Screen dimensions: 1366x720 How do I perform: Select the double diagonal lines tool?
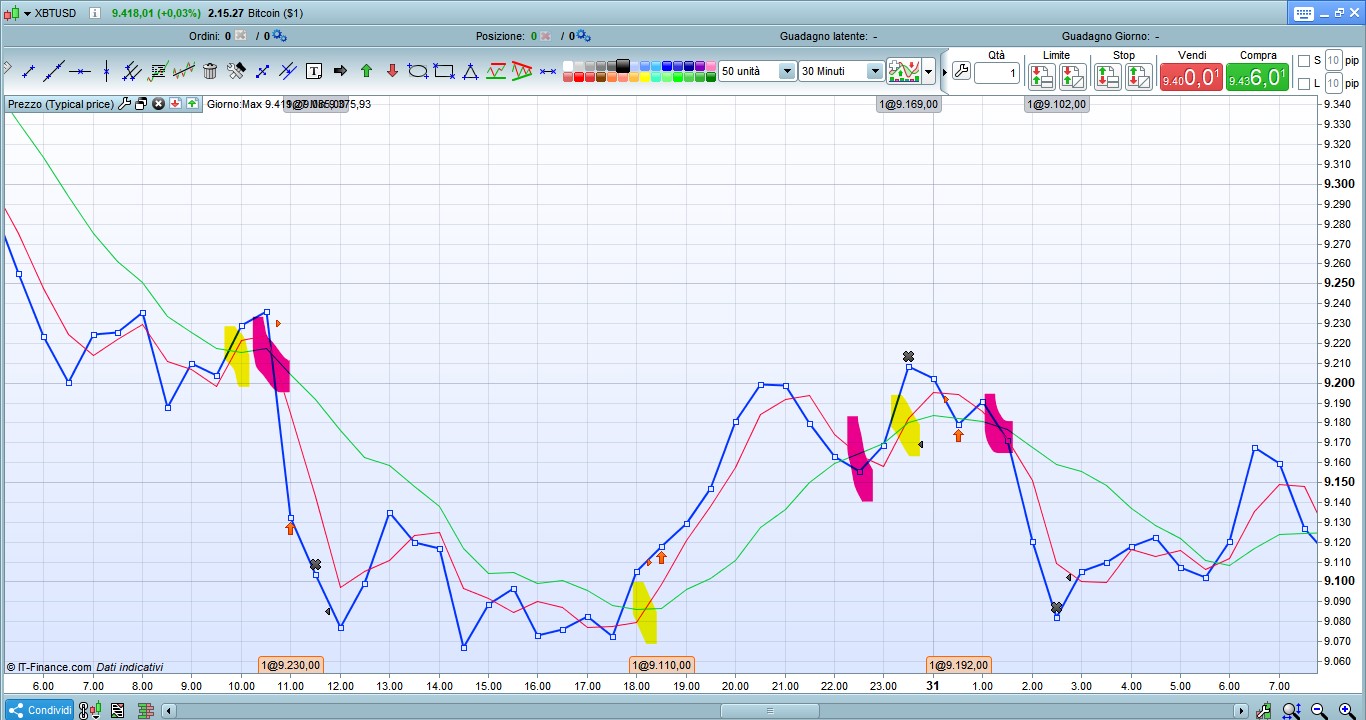click(288, 71)
